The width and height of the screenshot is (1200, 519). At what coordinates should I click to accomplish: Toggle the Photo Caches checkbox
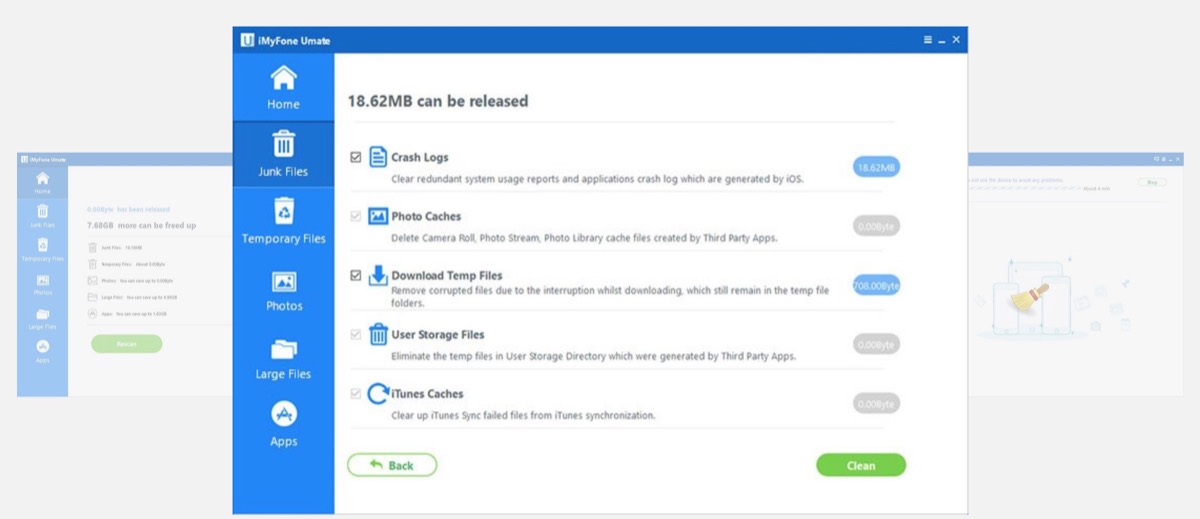356,217
